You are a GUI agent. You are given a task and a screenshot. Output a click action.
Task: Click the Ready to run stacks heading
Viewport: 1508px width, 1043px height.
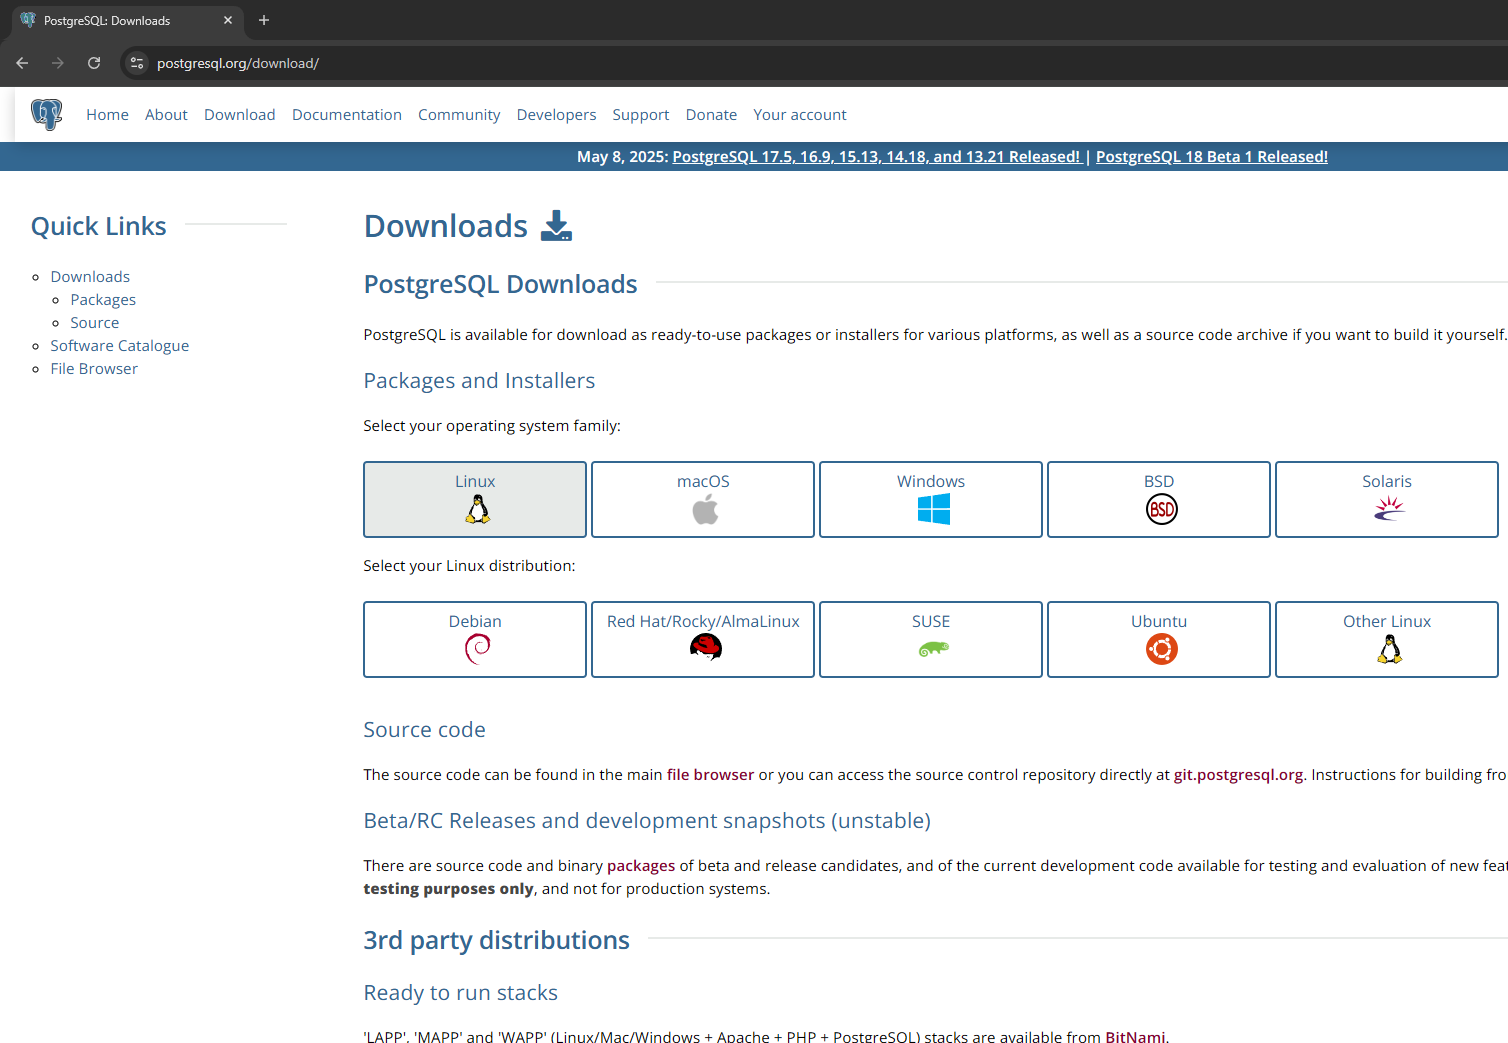click(460, 993)
